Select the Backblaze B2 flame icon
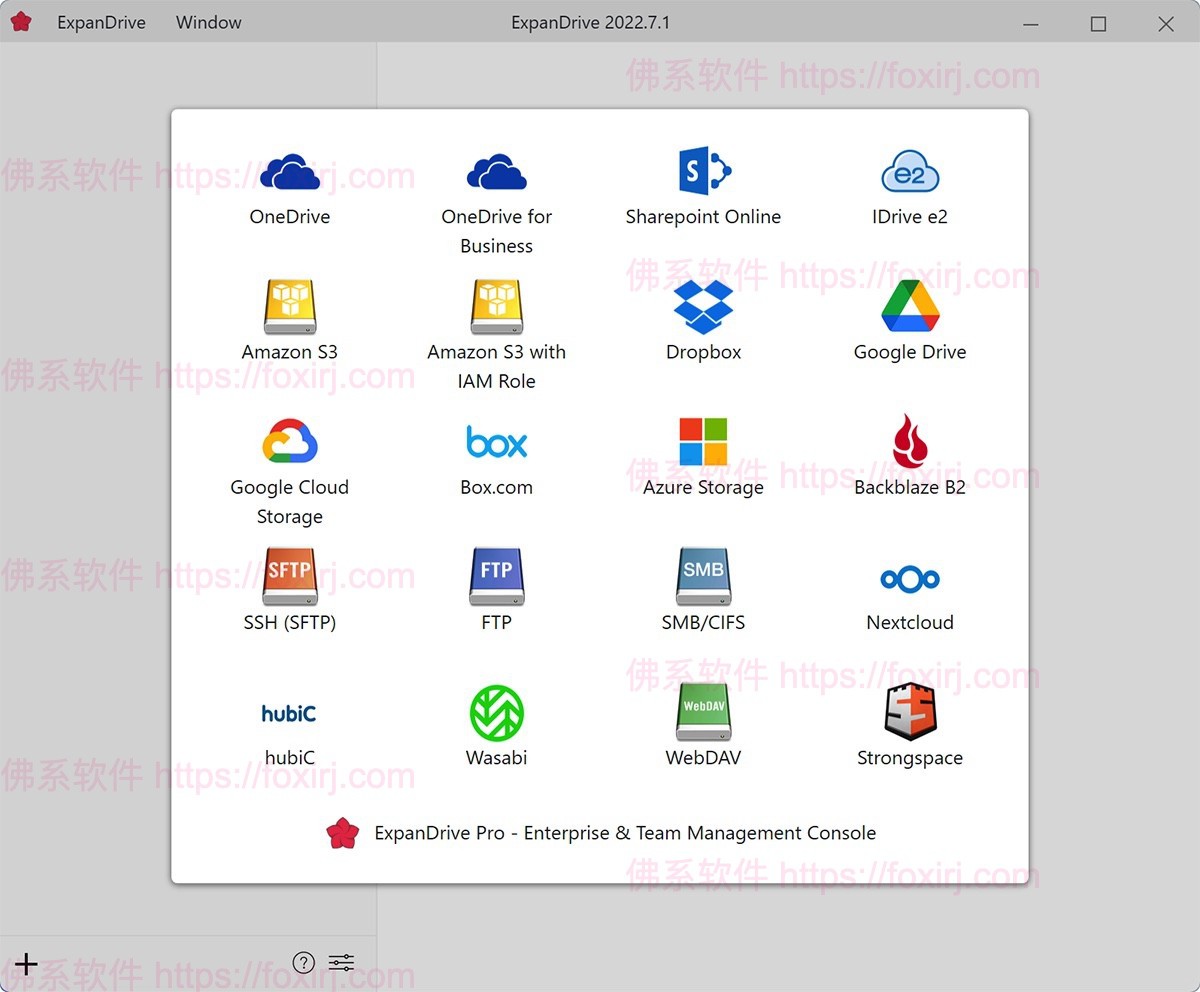Image resolution: width=1200 pixels, height=992 pixels. [x=909, y=441]
